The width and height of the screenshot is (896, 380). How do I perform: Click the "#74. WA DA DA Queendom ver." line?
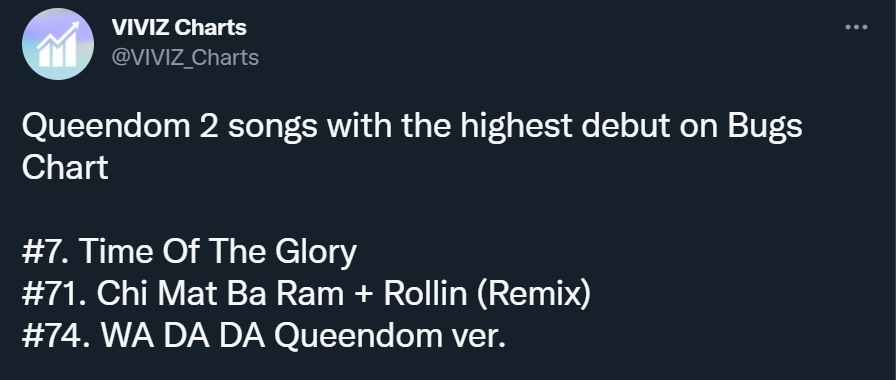[264, 336]
